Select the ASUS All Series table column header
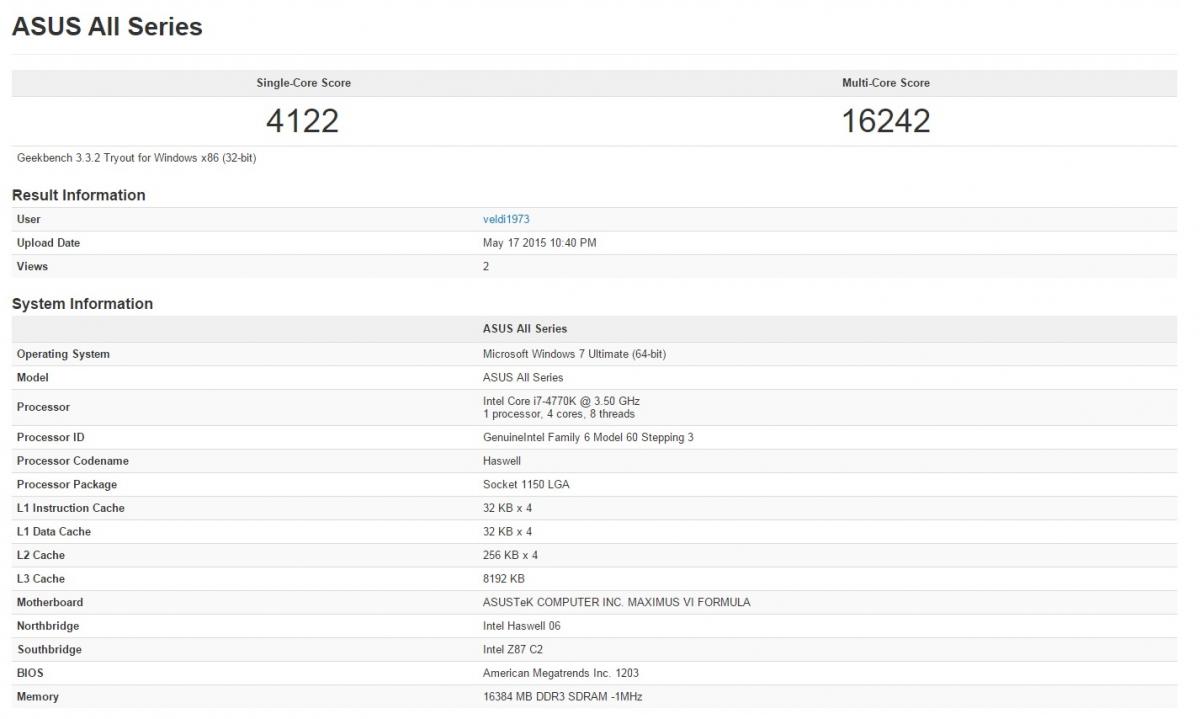Viewport: 1200px width, 719px height. coord(525,329)
